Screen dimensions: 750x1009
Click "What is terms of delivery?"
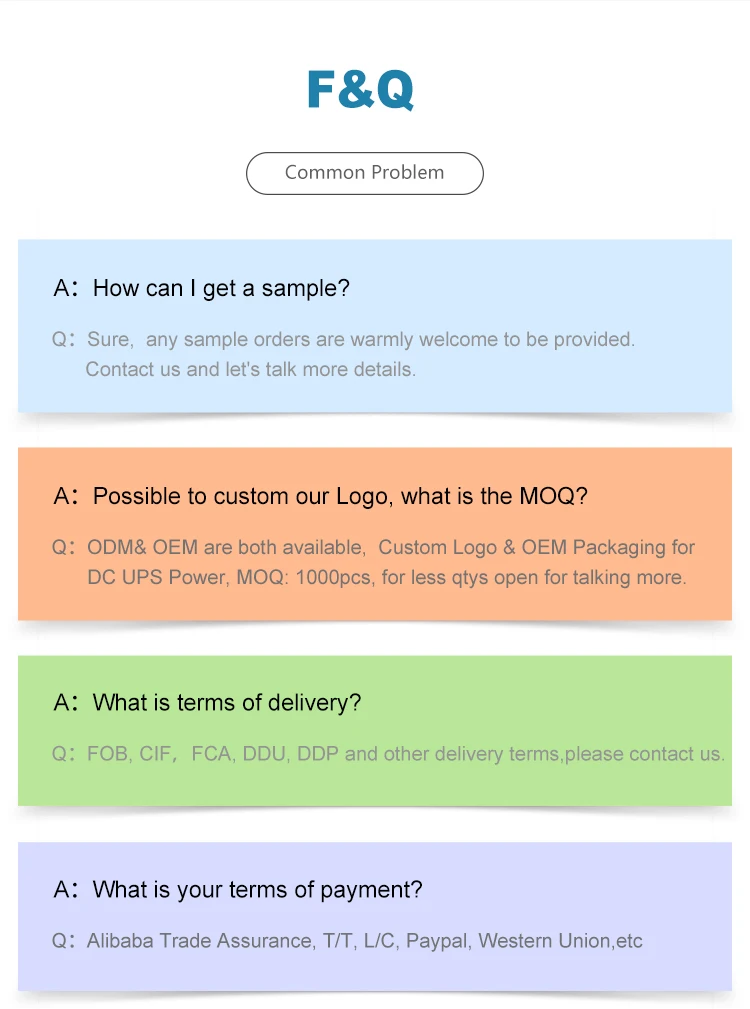coord(227,703)
